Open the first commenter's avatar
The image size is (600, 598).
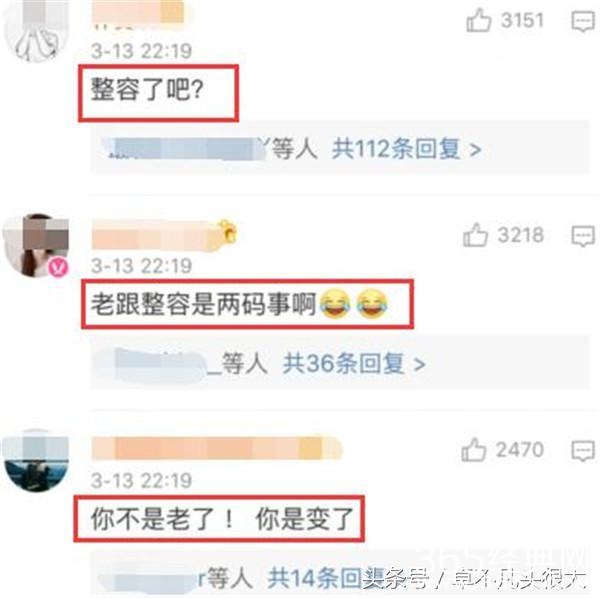[x=35, y=31]
